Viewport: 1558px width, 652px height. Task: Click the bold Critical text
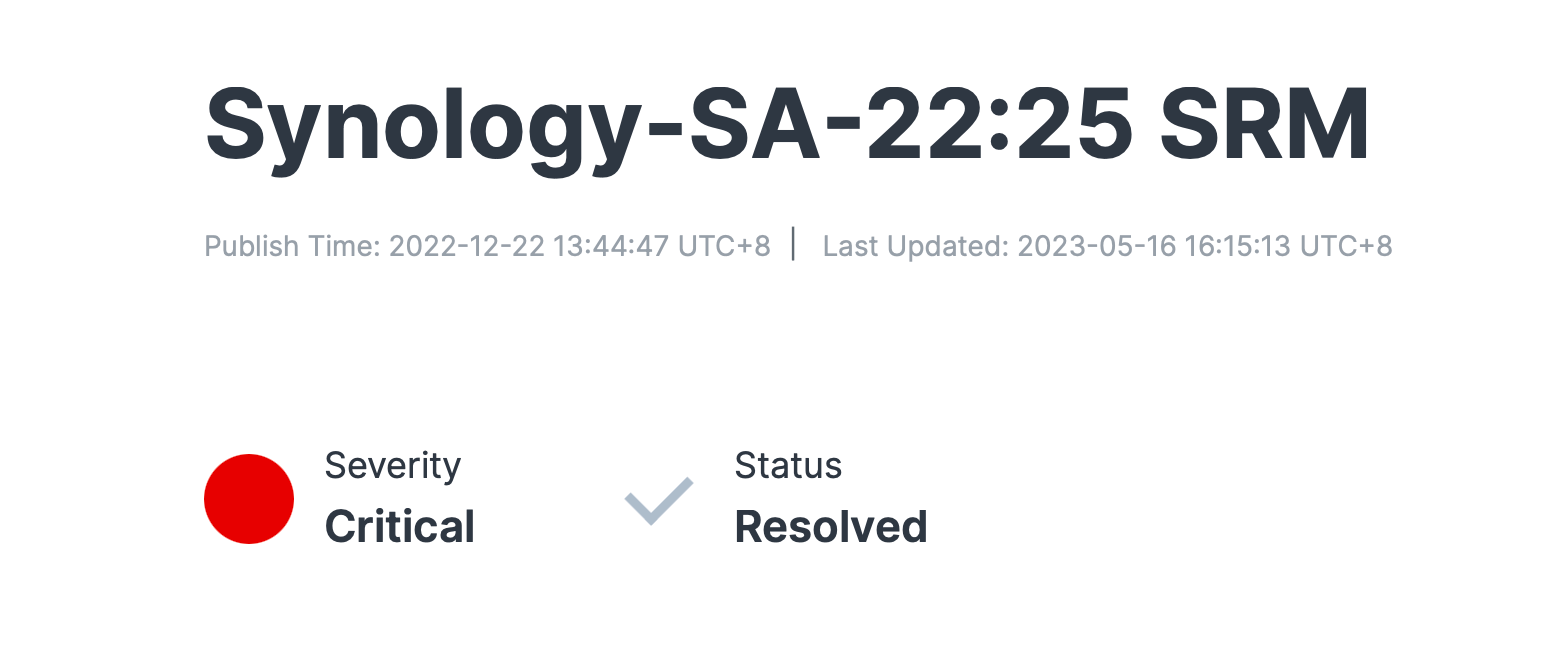400,527
